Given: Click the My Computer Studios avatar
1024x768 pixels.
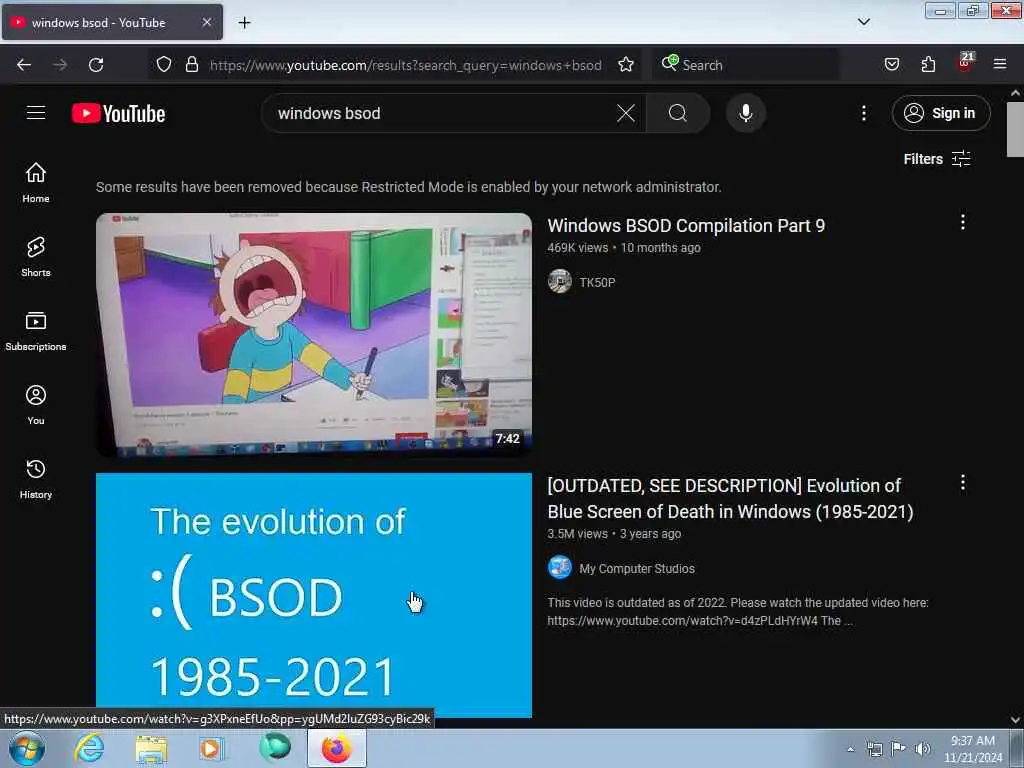Looking at the screenshot, I should coord(560,568).
